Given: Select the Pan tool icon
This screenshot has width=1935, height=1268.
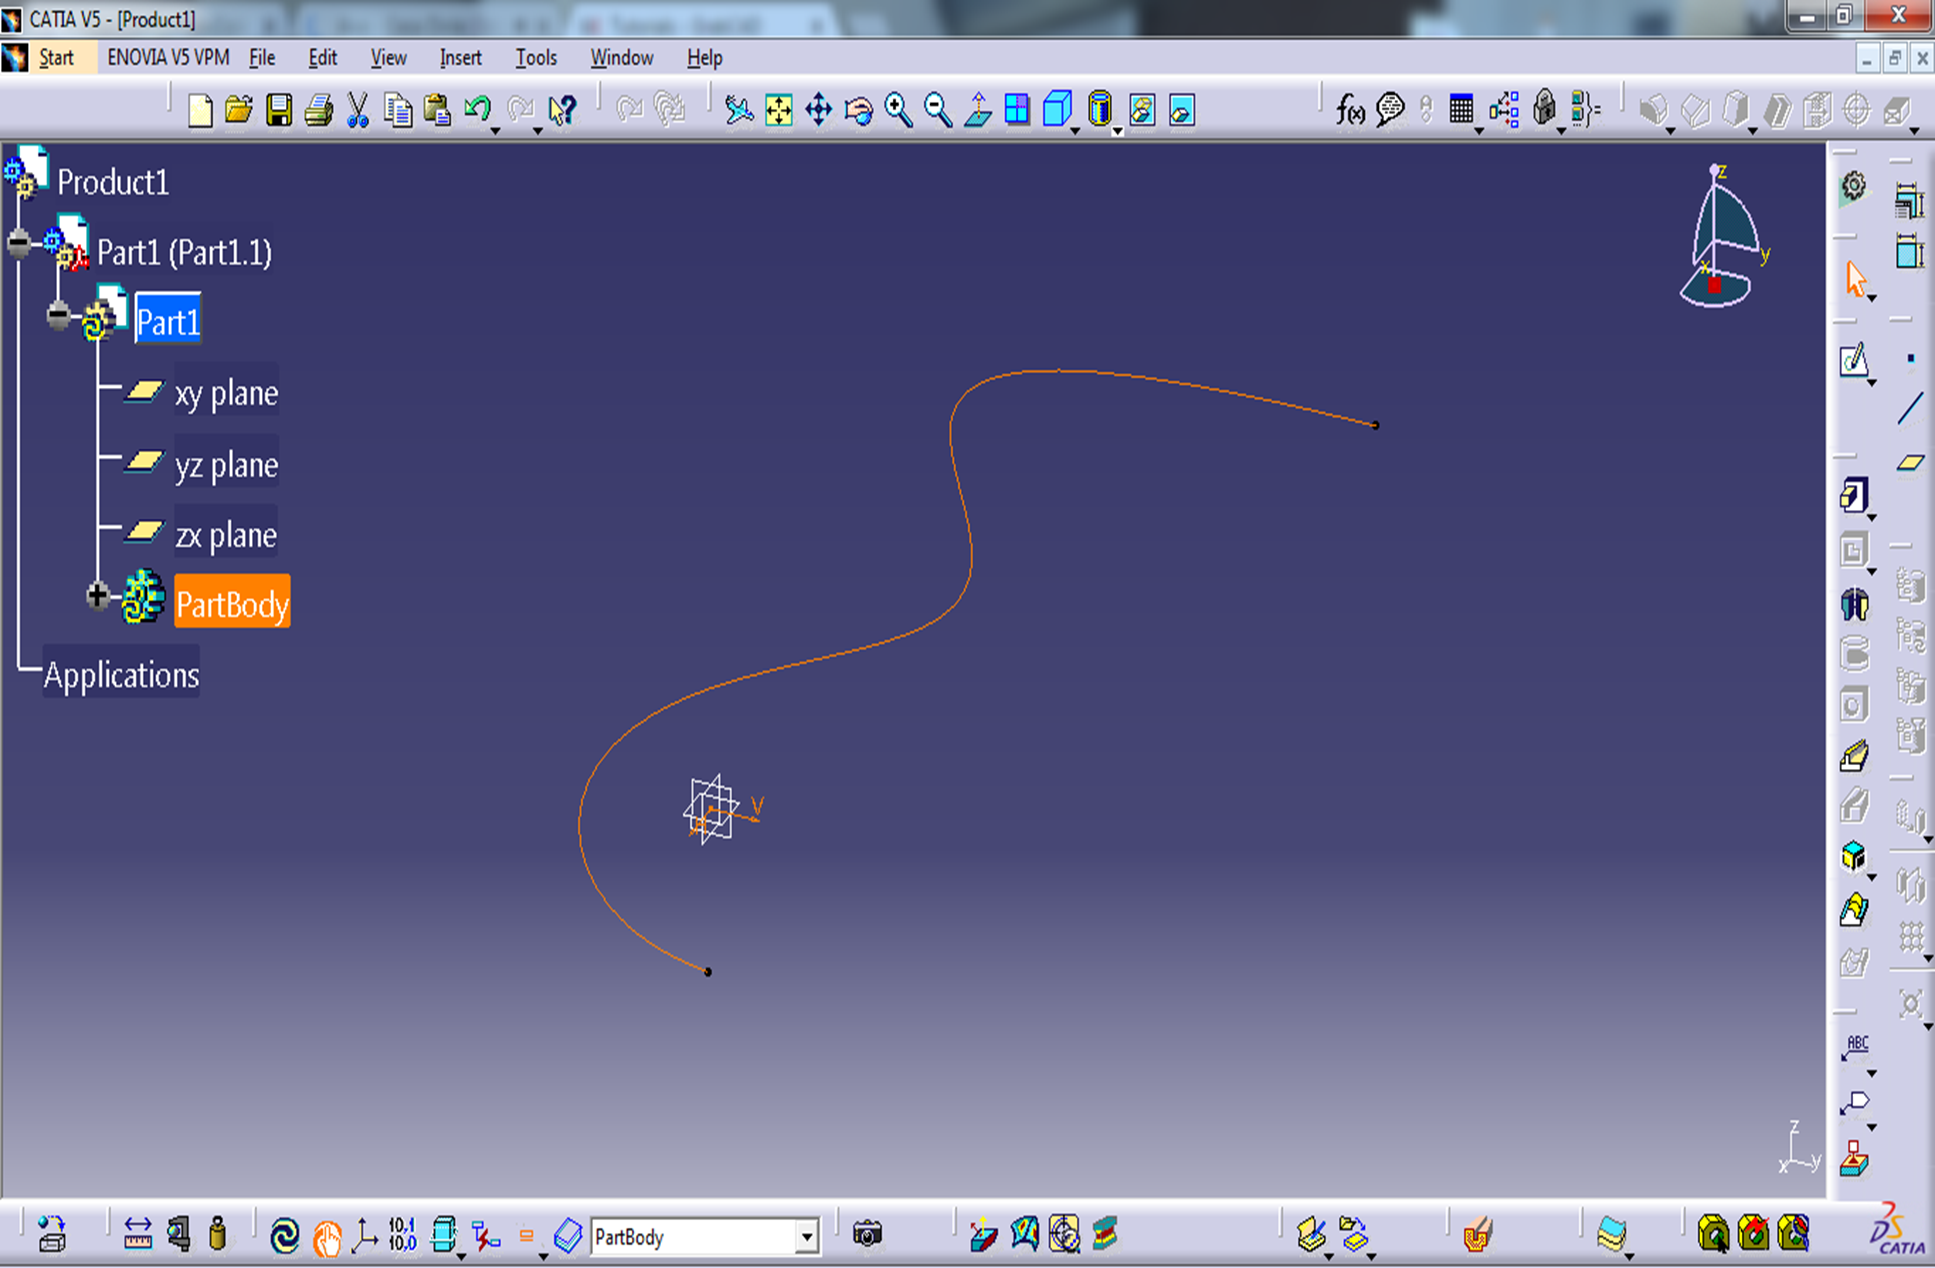Looking at the screenshot, I should (818, 110).
